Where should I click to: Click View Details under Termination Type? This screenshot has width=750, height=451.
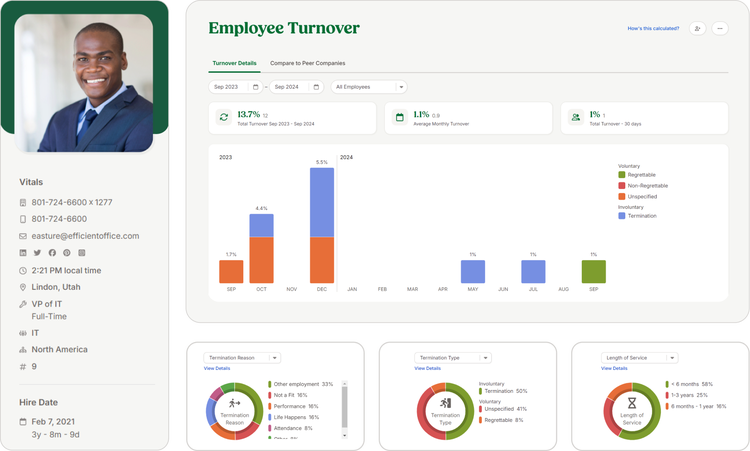pos(427,368)
